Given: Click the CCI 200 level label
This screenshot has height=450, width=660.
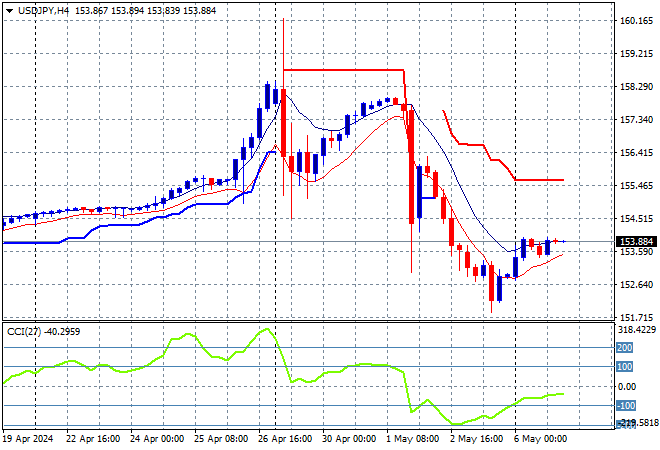Looking at the screenshot, I should [625, 348].
